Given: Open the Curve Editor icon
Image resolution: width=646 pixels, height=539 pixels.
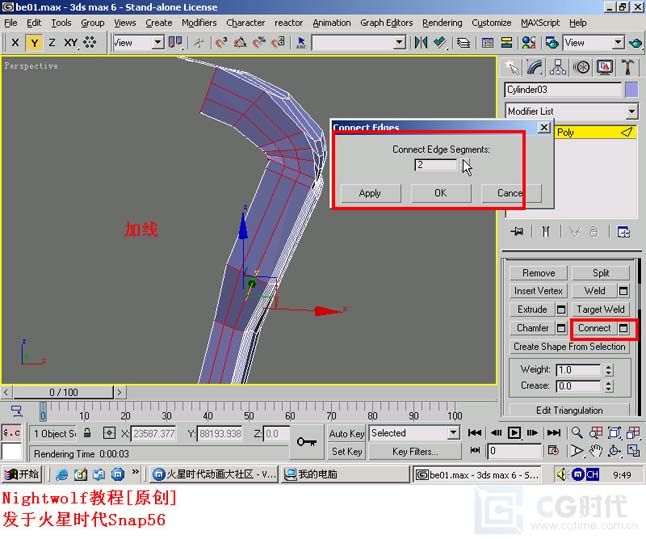Looking at the screenshot, I should click(x=487, y=42).
